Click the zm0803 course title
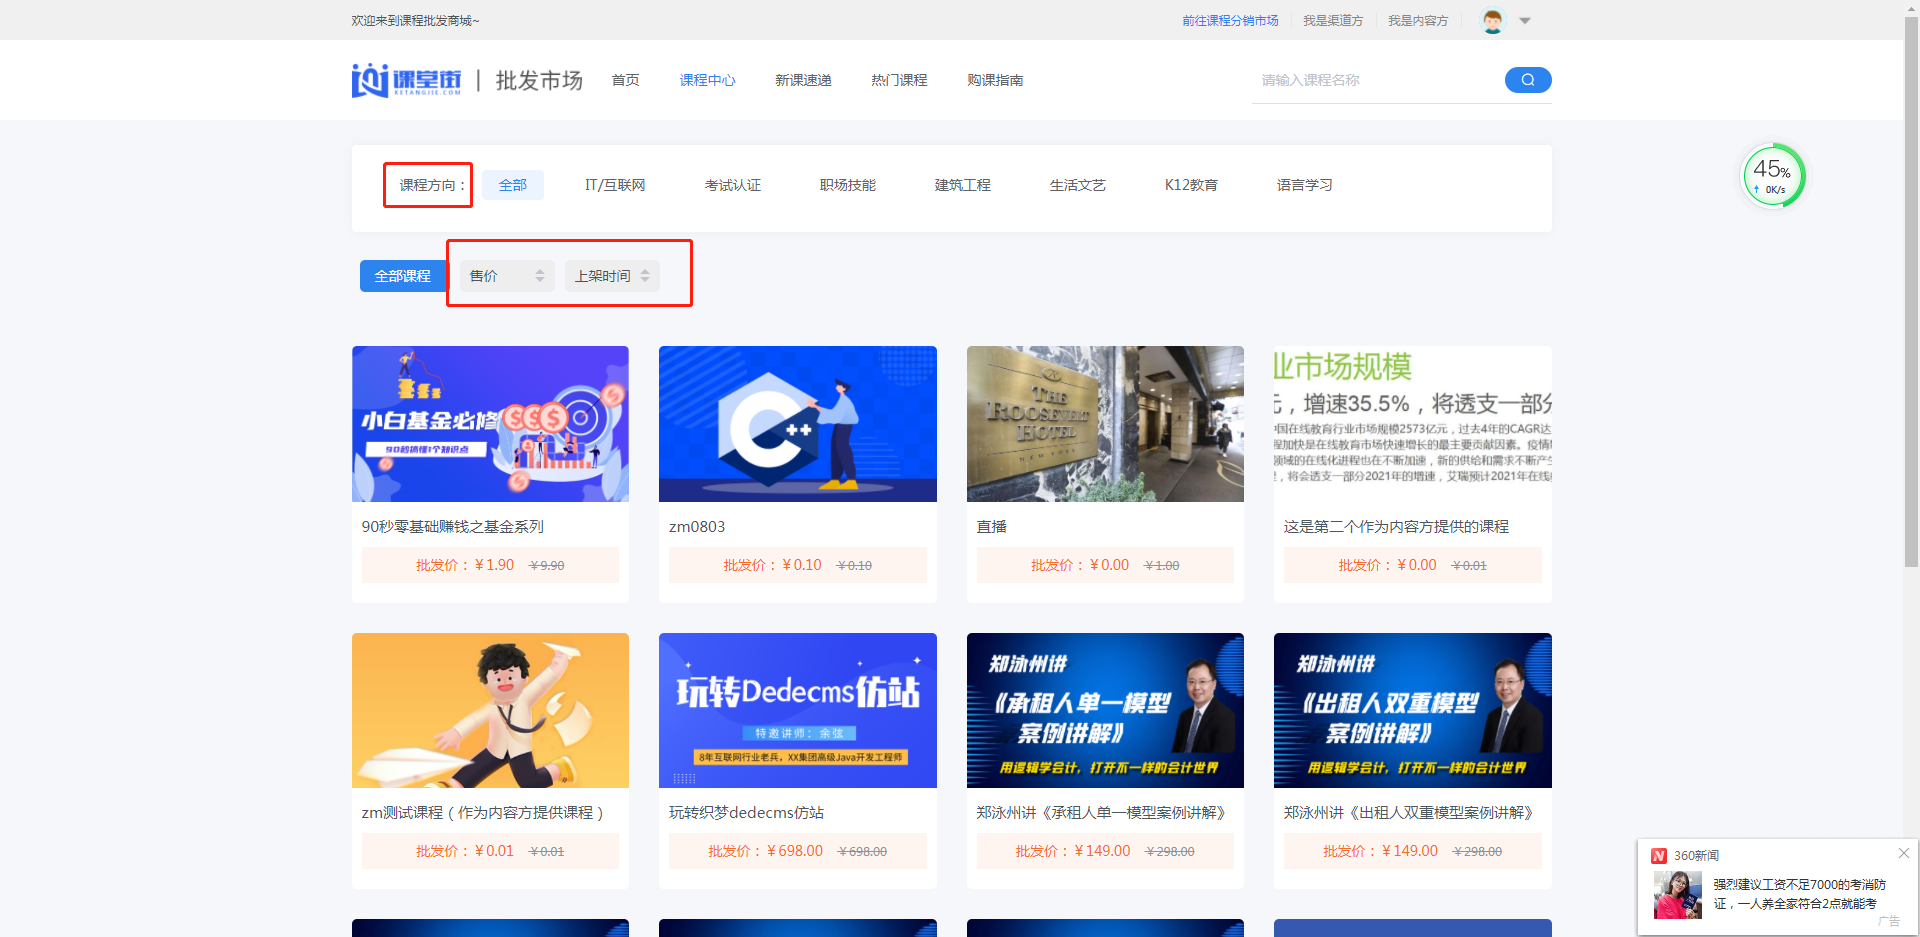 [x=697, y=526]
